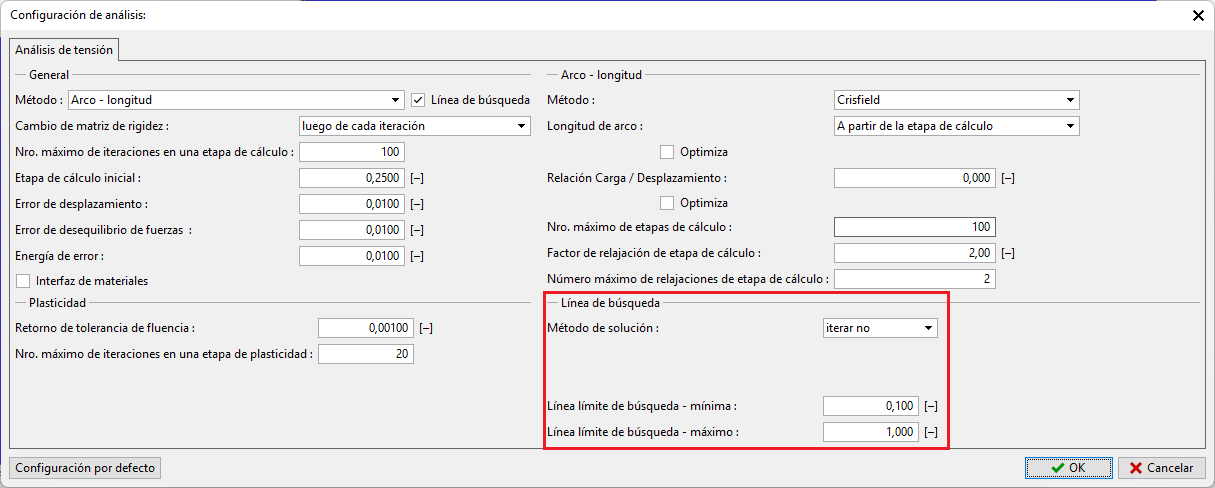The image size is (1215, 488).
Task: Select the Análisis de tensión tab
Action: pyautogui.click(x=65, y=49)
